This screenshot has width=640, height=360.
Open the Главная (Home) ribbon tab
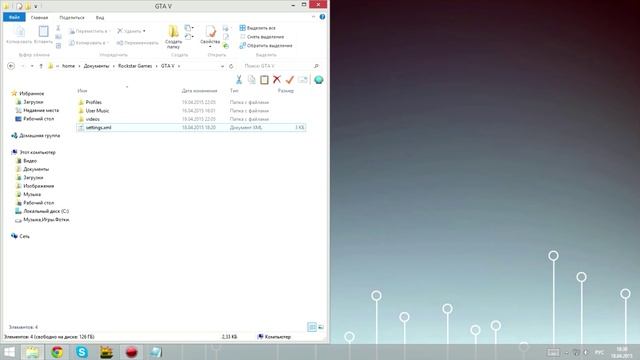click(39, 18)
